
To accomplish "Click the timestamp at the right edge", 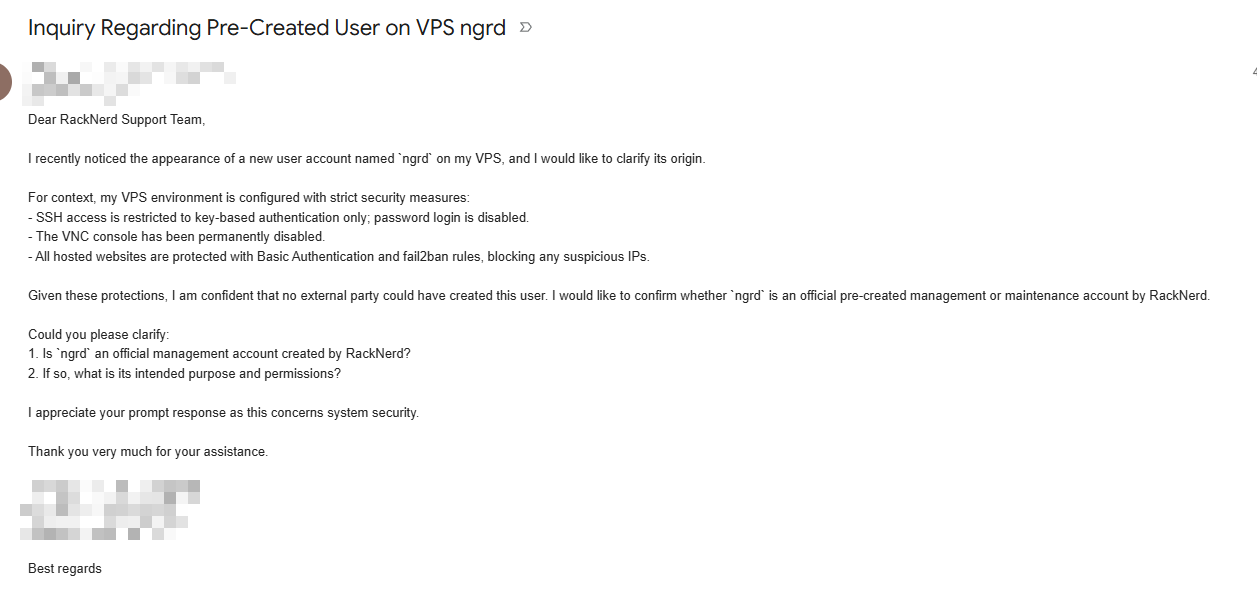I will [1253, 72].
